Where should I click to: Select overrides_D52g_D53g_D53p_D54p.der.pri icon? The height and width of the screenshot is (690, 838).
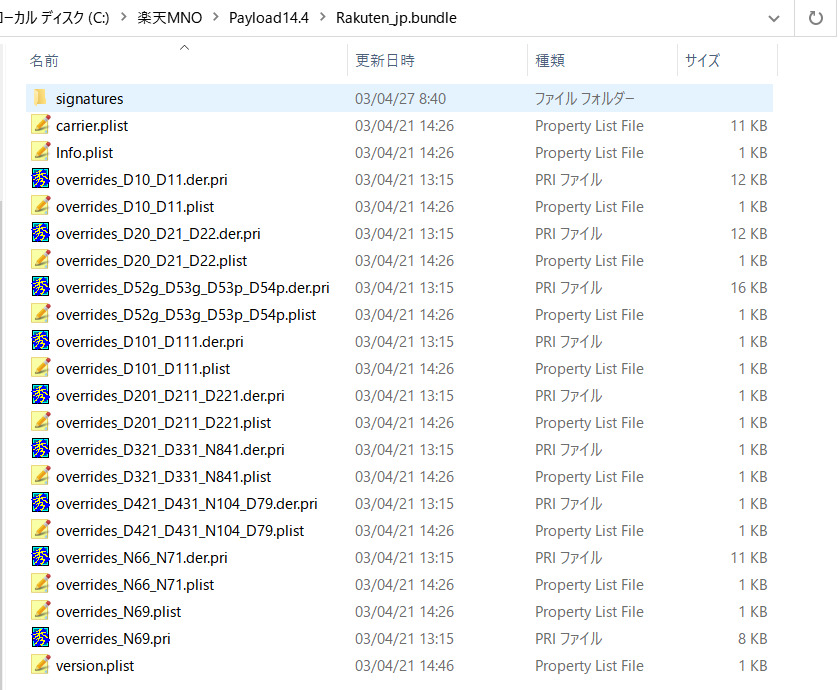[40, 287]
